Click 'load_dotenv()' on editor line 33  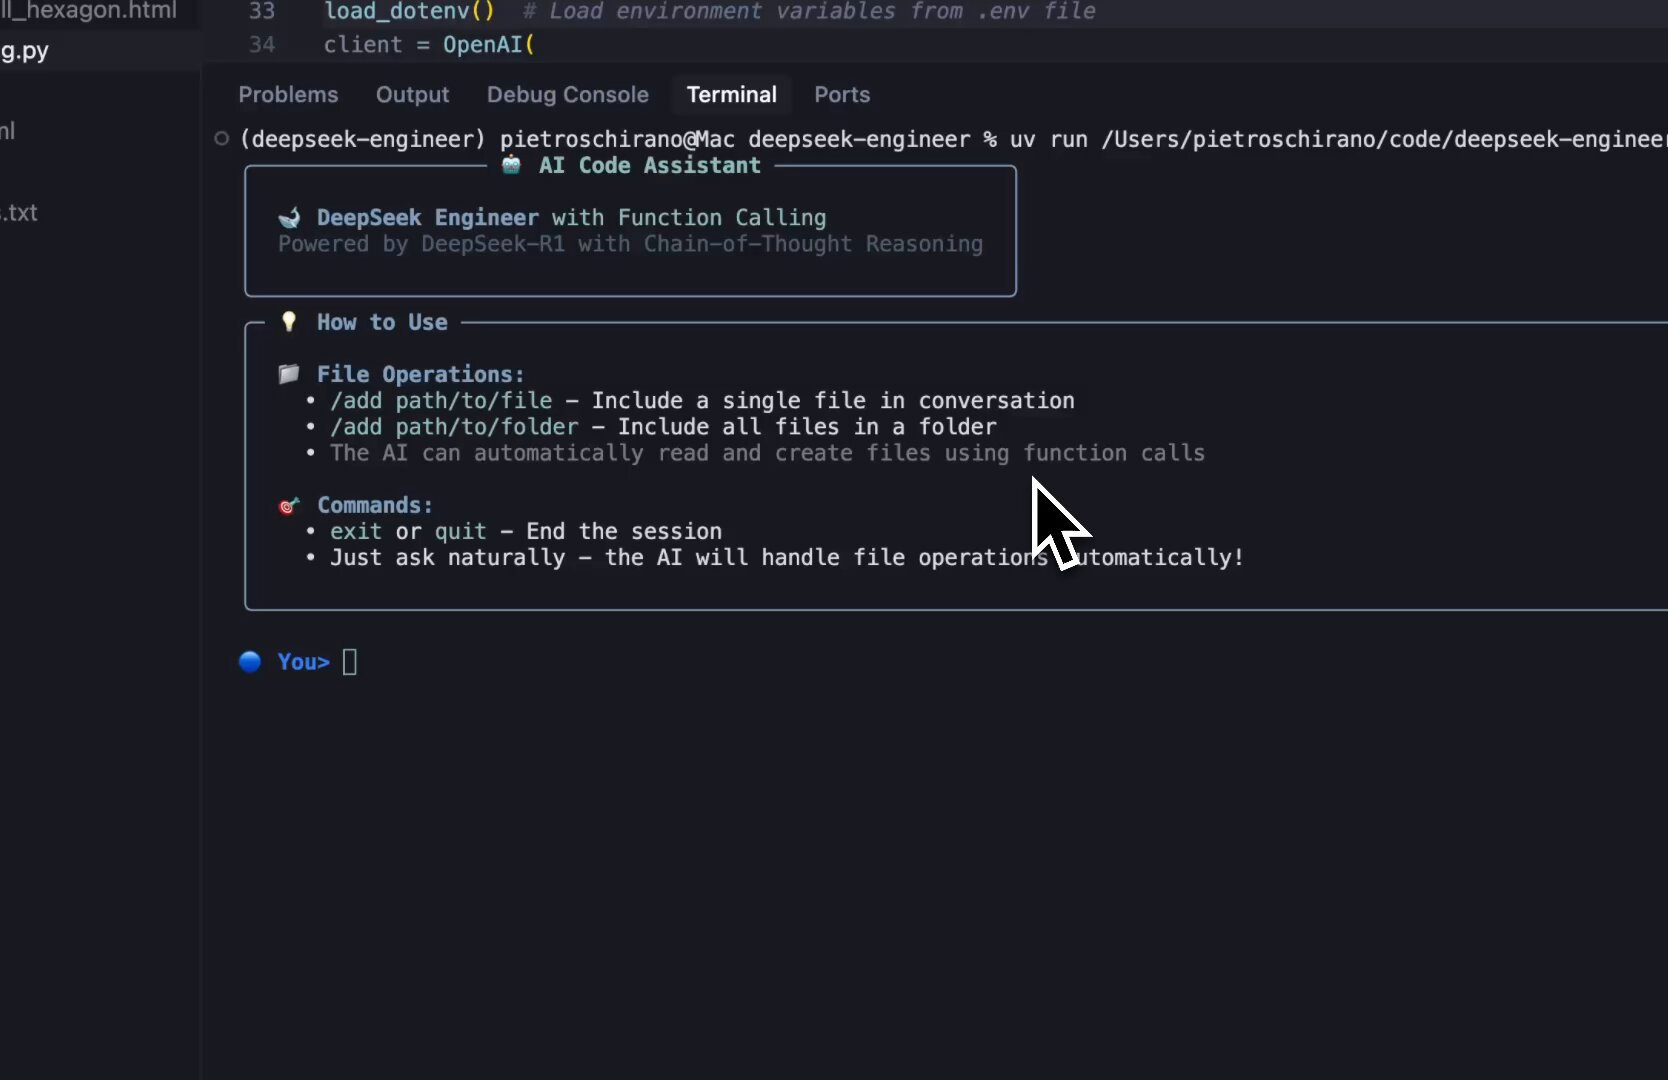[x=409, y=11]
